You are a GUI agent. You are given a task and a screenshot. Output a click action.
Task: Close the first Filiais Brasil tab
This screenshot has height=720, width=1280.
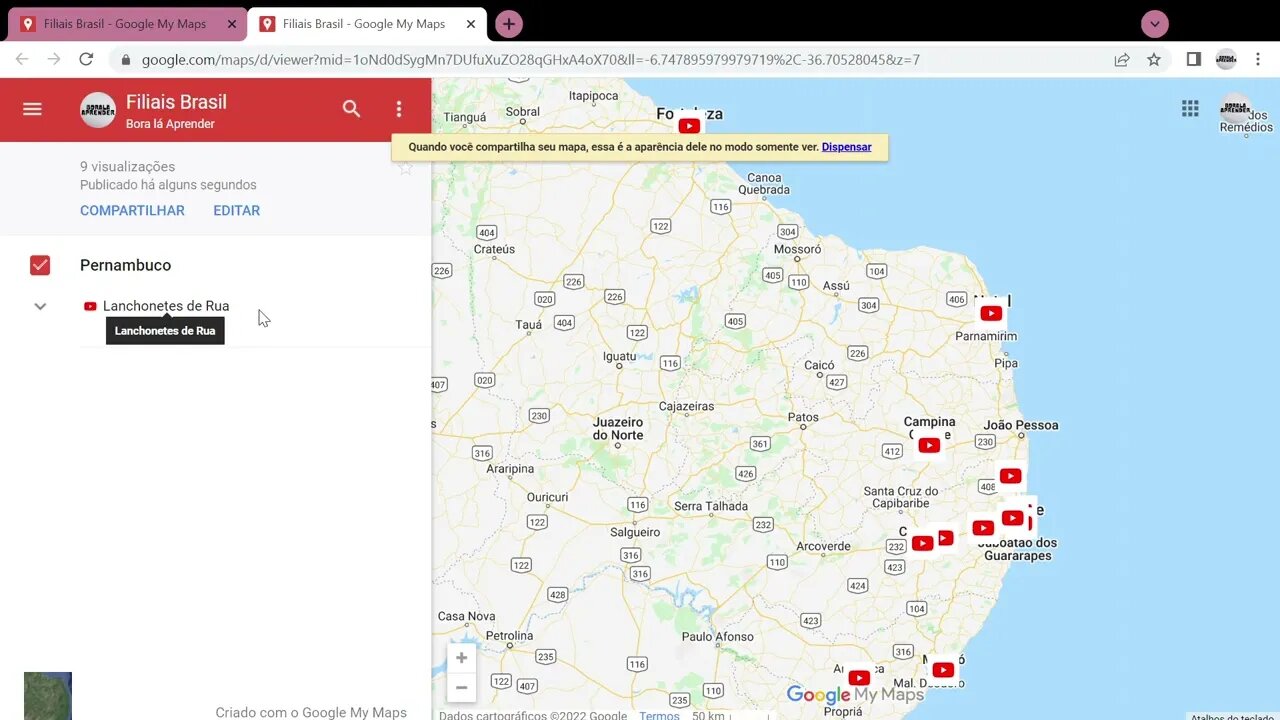coord(232,24)
